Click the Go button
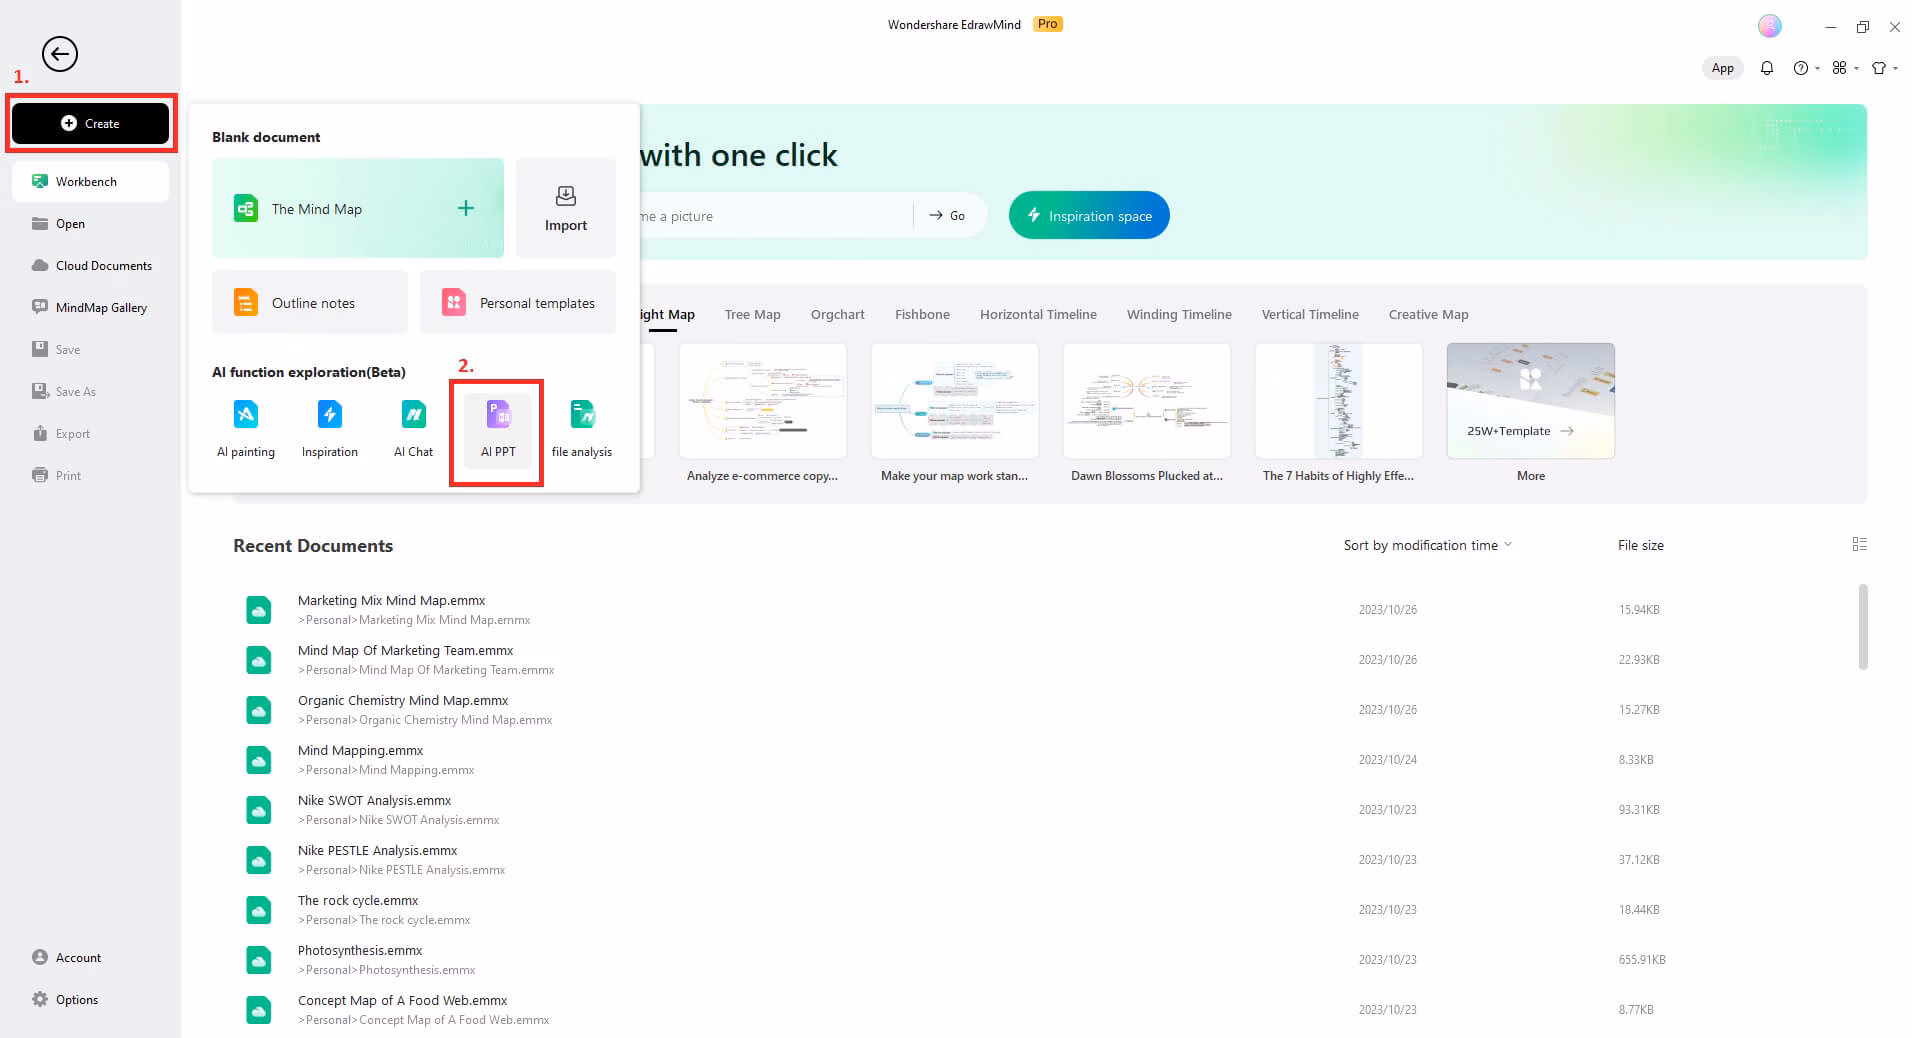This screenshot has width=1912, height=1038. [x=947, y=215]
